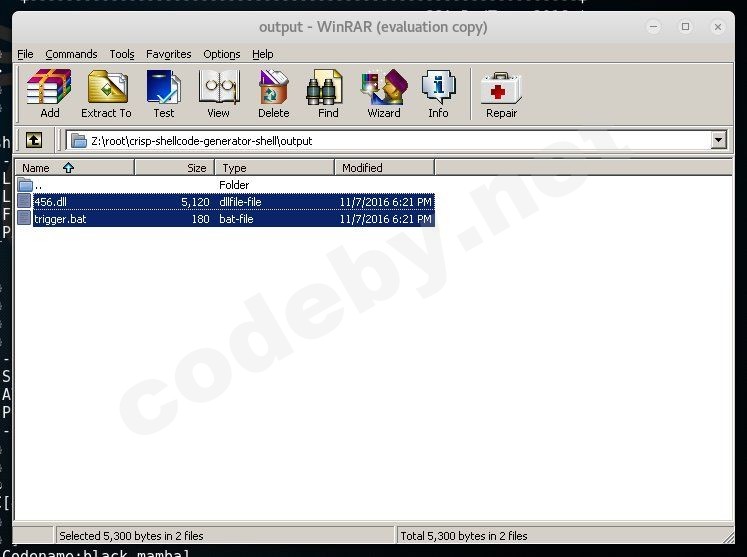Open the File menu
The image size is (747, 557).
[x=25, y=54]
